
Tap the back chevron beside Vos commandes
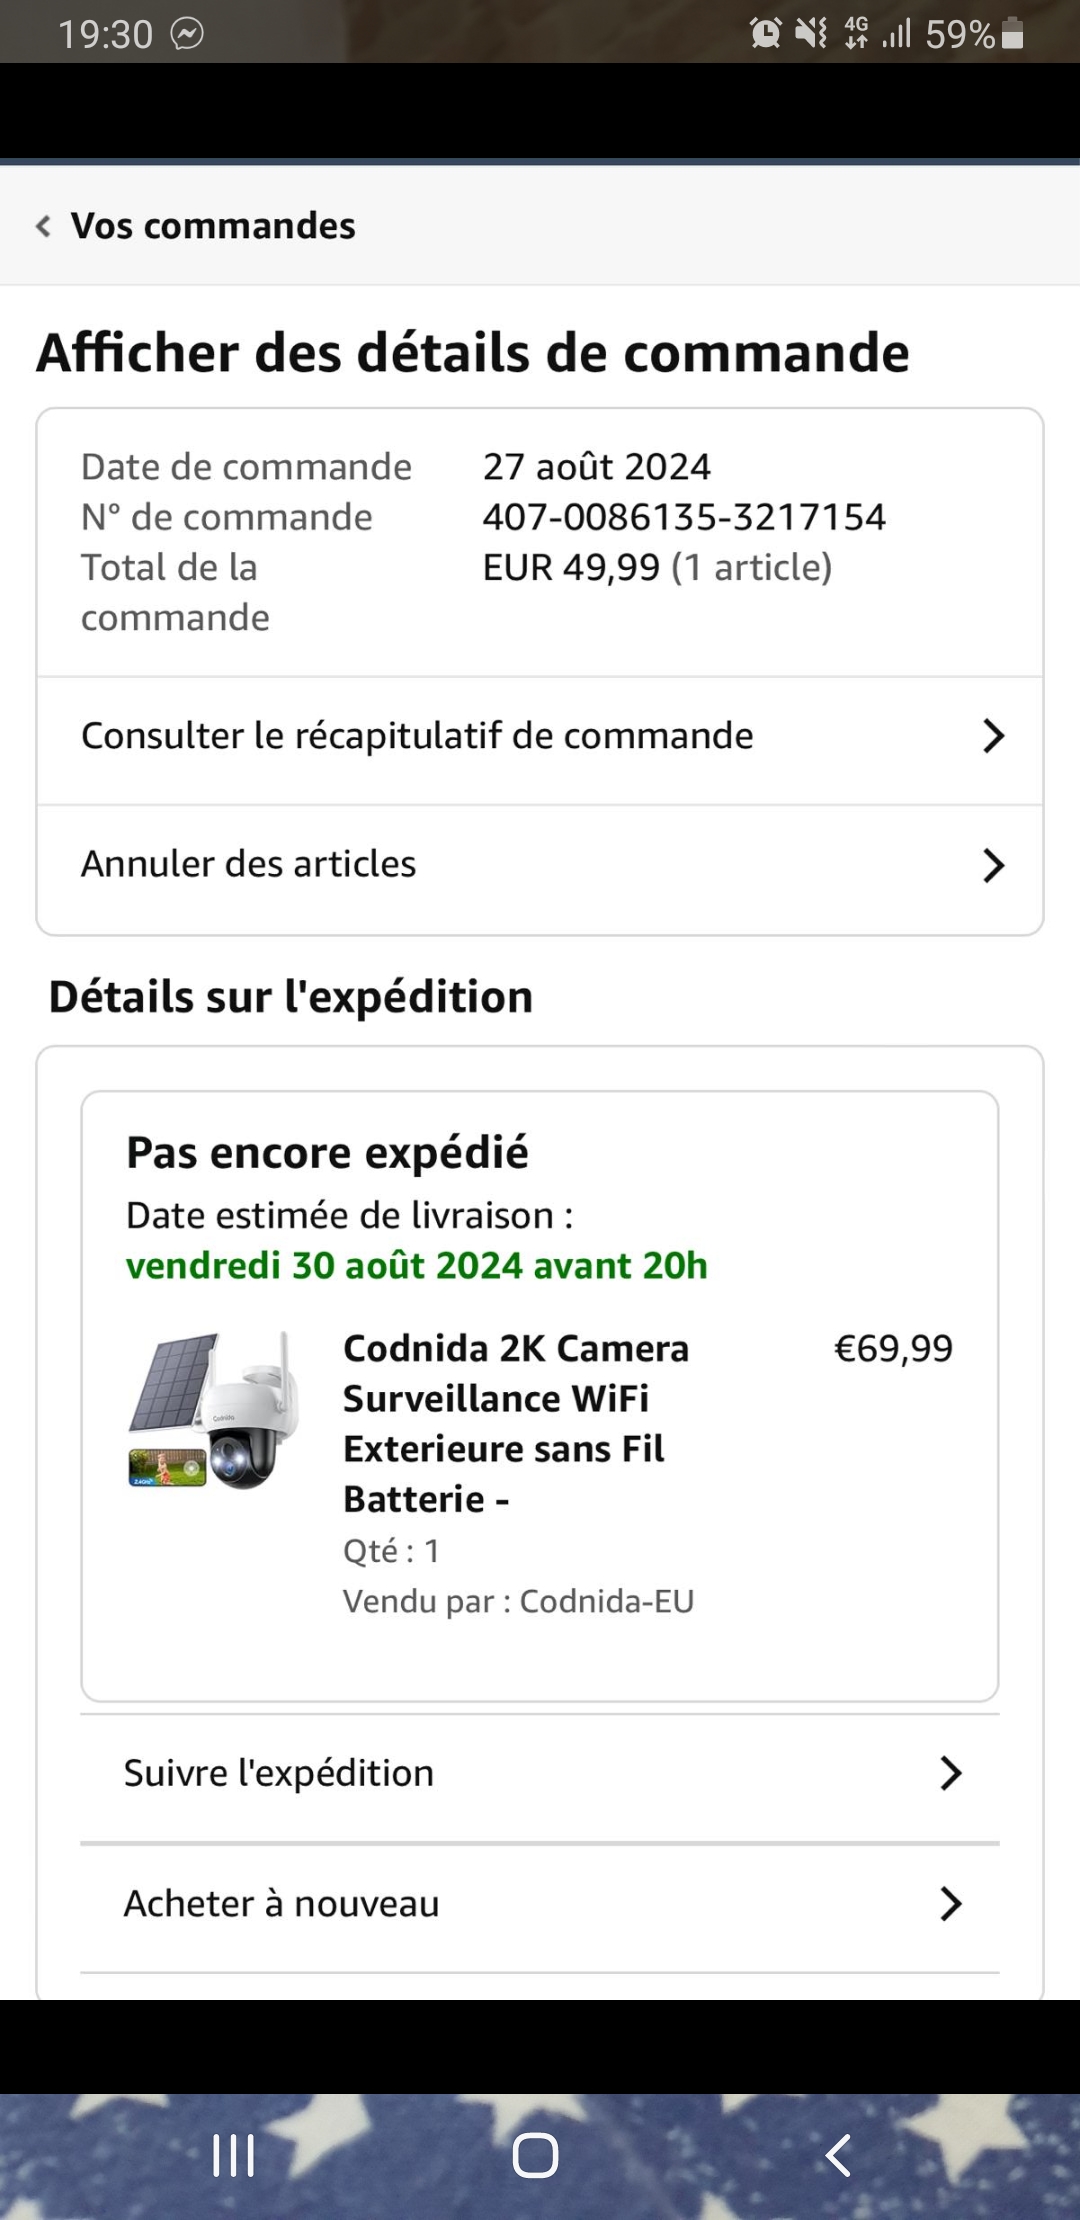click(x=43, y=226)
